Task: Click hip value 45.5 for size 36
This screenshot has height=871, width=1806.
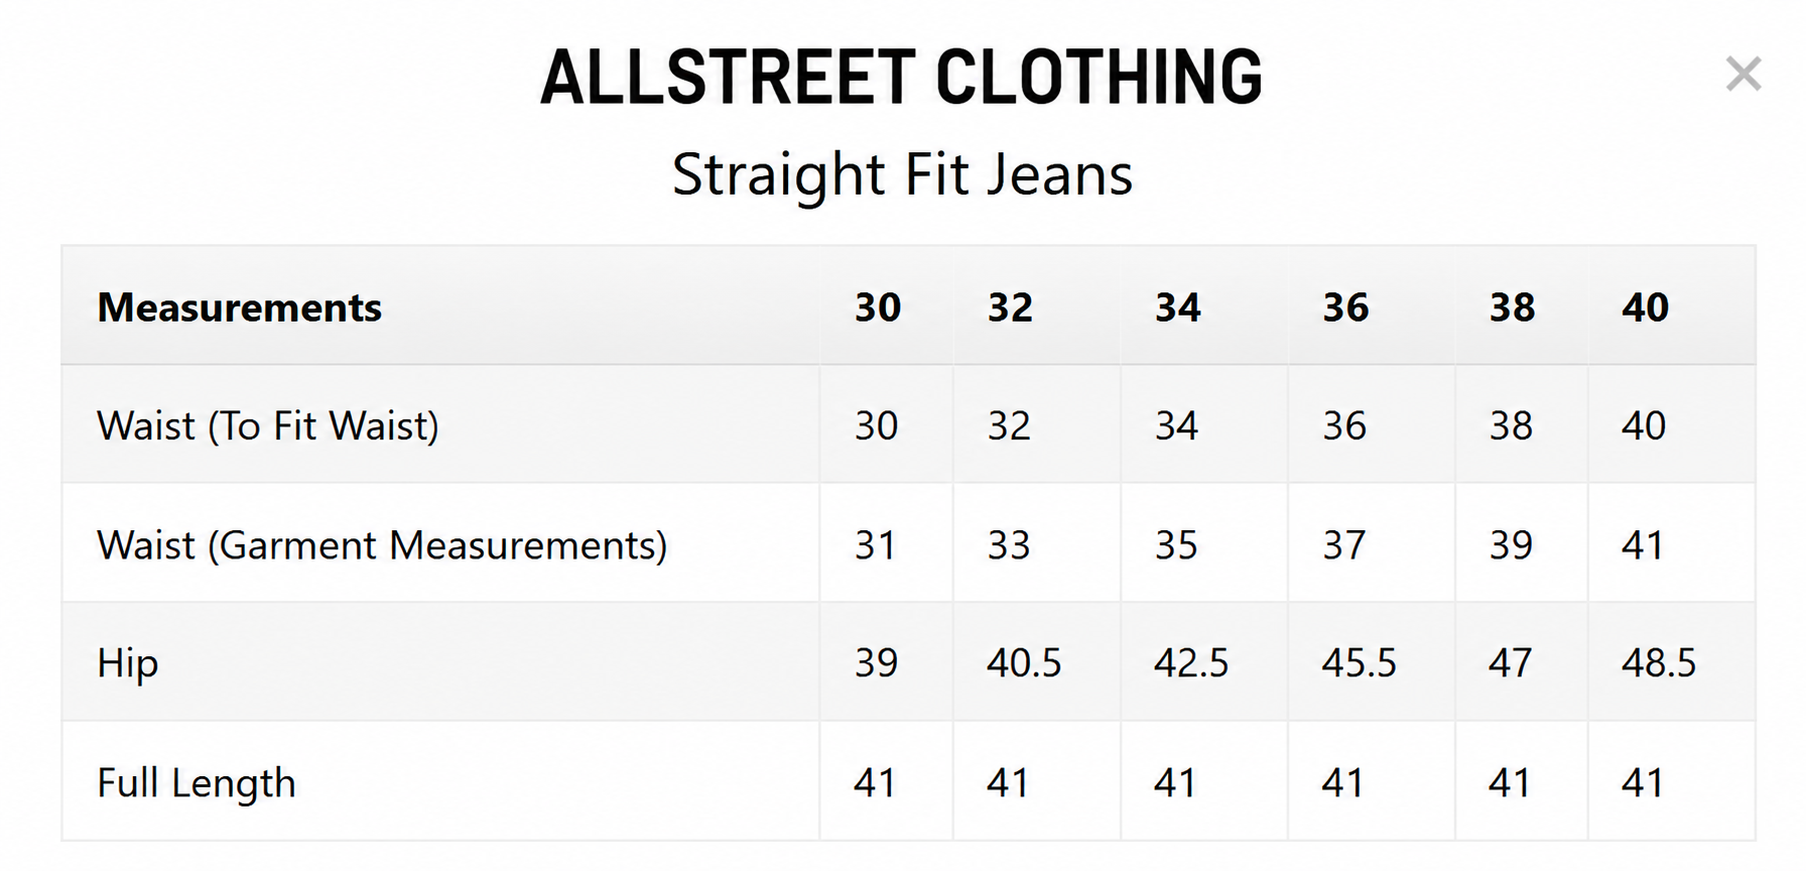Action: 1359,663
